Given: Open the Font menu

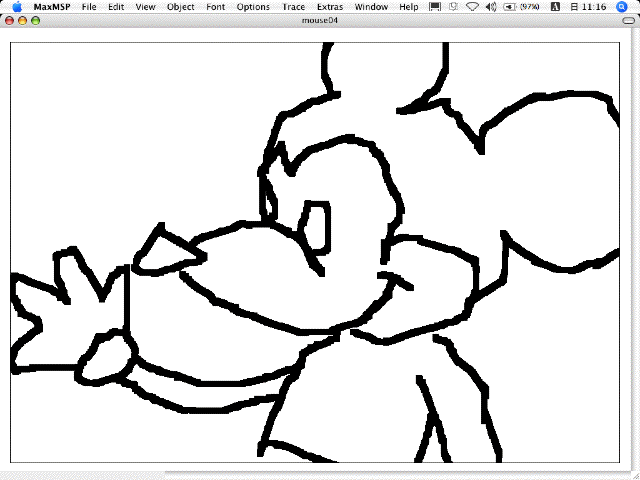Looking at the screenshot, I should [x=215, y=7].
